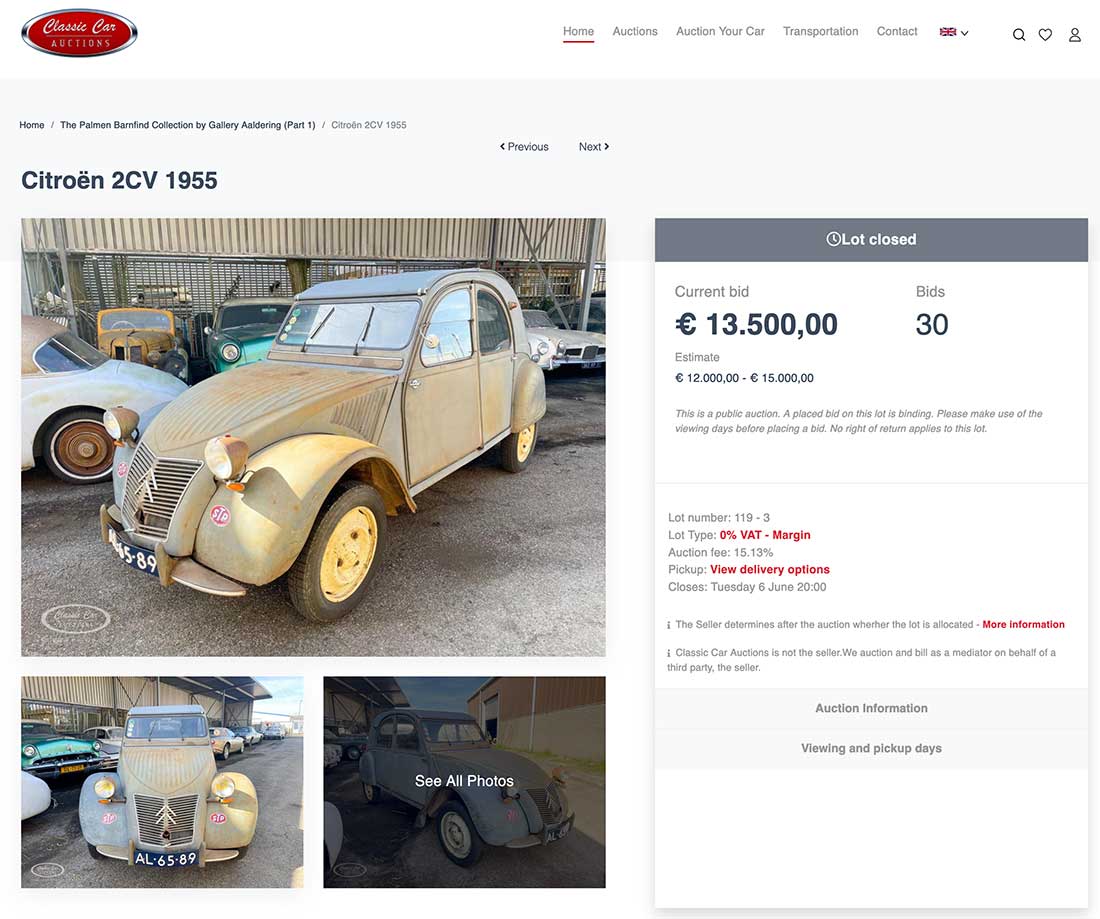Viewport: 1100px width, 919px height.
Task: Click the clock icon in Lot closed banner
Action: [833, 239]
